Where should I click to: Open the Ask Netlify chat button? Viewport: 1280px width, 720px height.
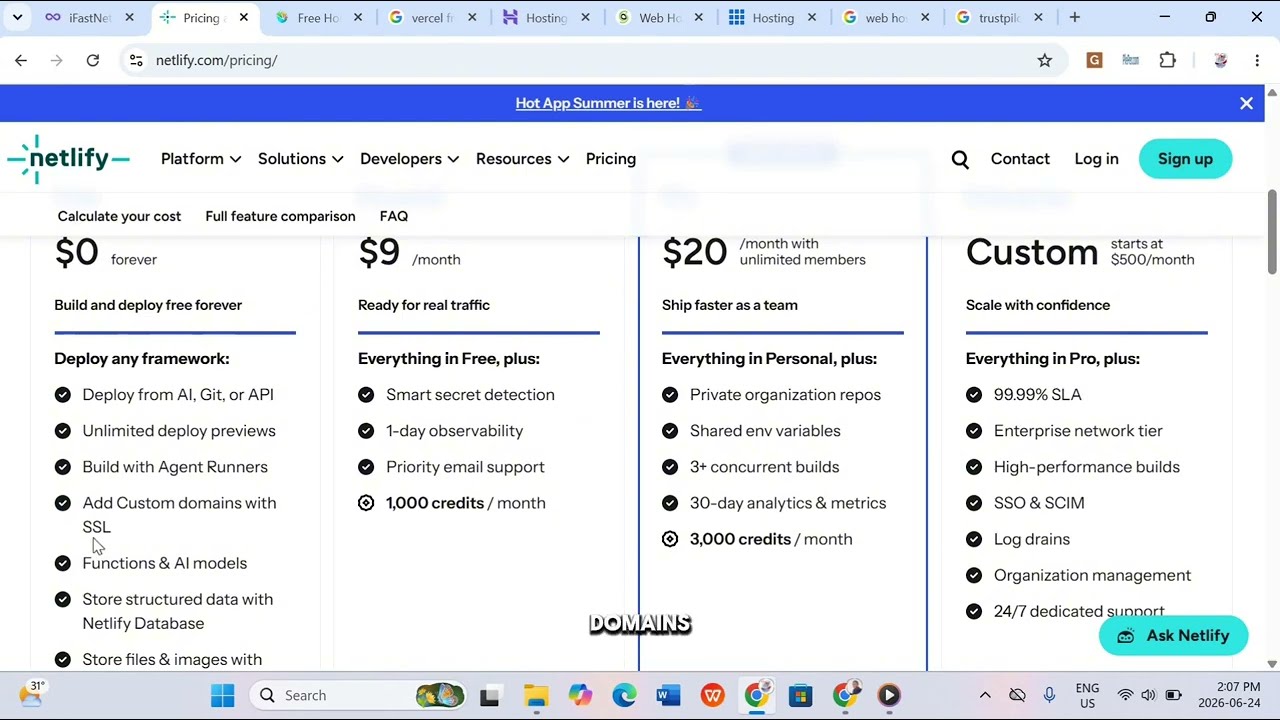(1173, 636)
